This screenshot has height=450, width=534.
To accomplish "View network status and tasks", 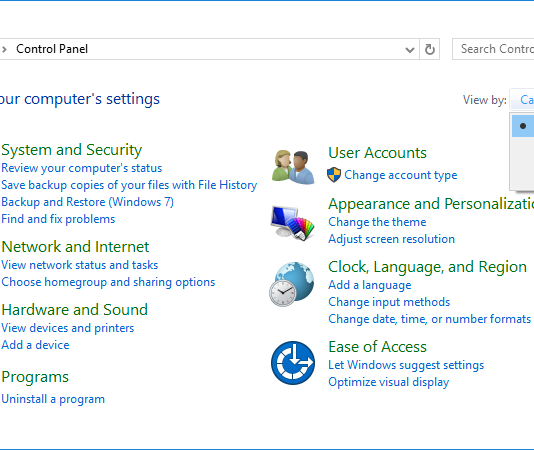I will click(x=80, y=265).
